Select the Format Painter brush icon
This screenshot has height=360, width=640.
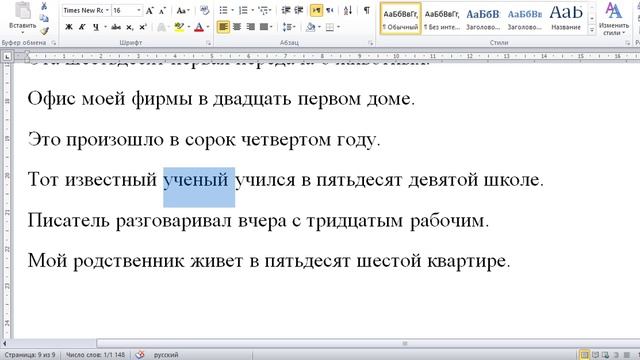[x=44, y=31]
